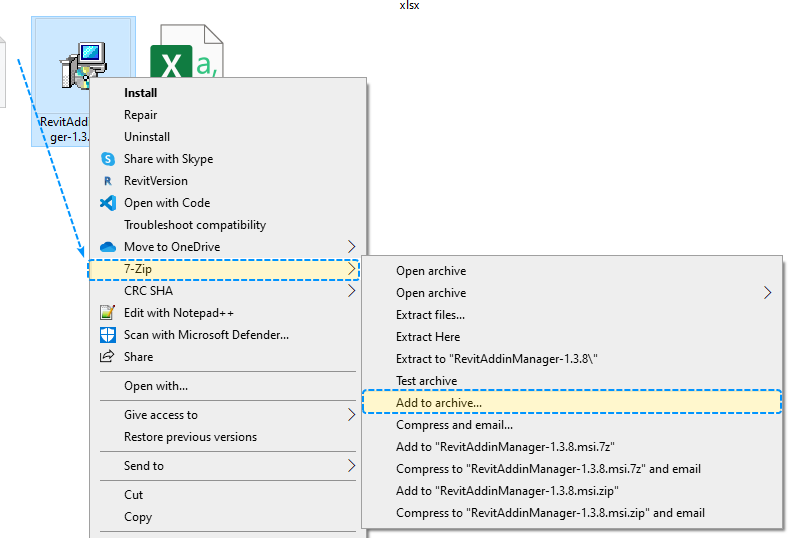792x538 pixels.
Task: Click the Share arrow icon
Action: click(x=107, y=357)
